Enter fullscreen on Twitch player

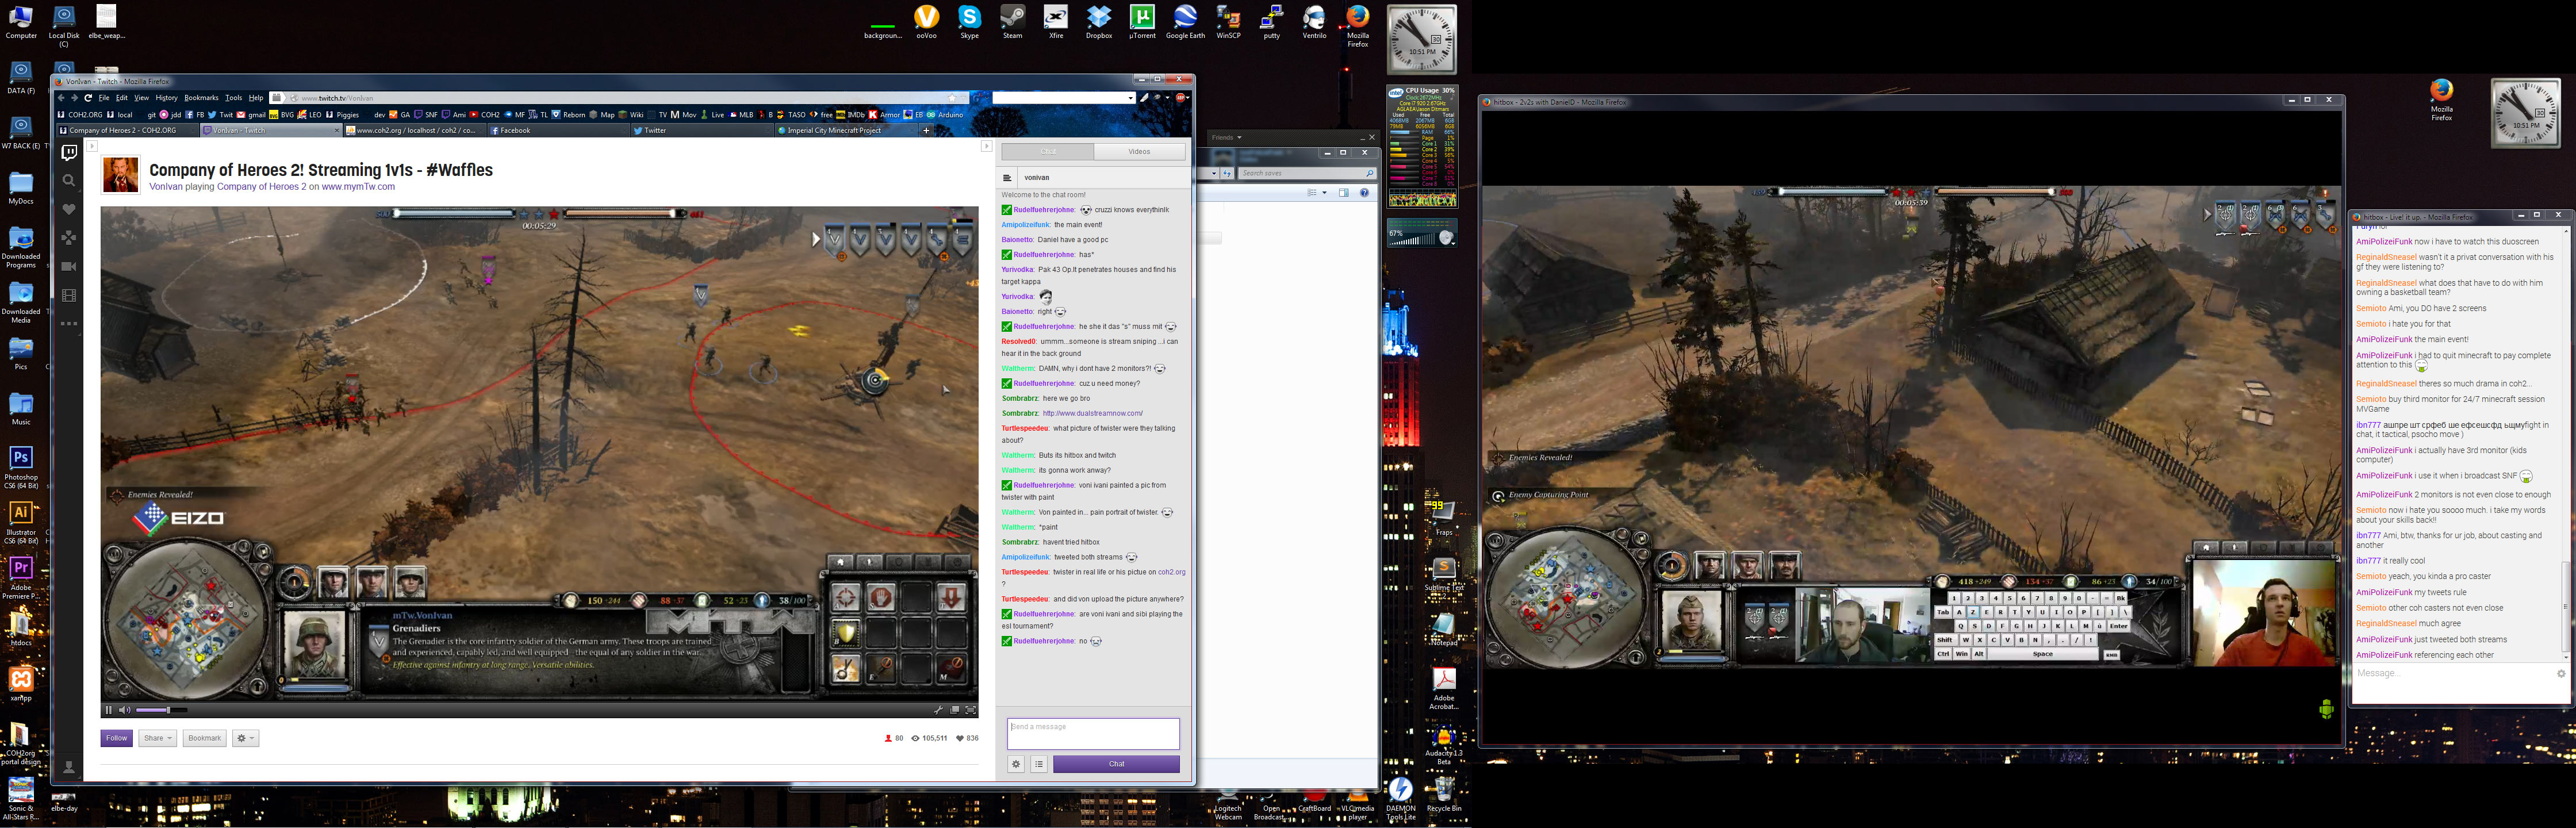click(x=970, y=710)
